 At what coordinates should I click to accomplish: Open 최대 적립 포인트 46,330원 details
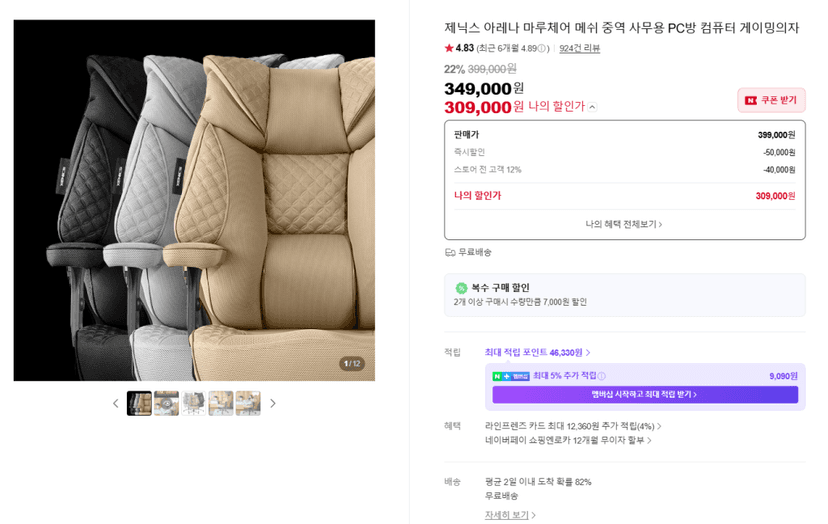pos(538,352)
